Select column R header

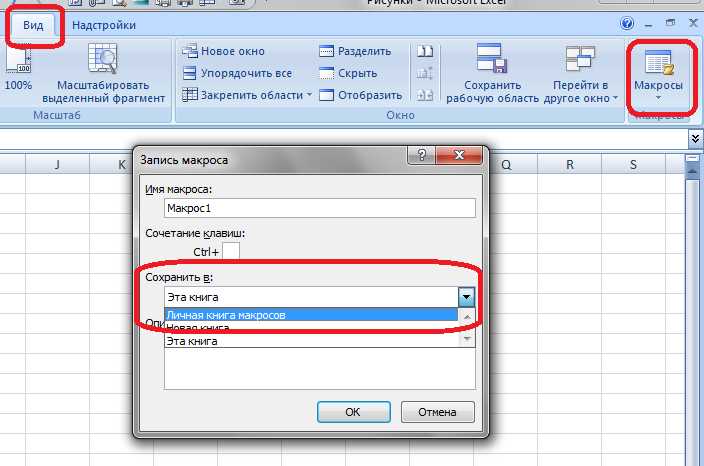pyautogui.click(x=569, y=164)
